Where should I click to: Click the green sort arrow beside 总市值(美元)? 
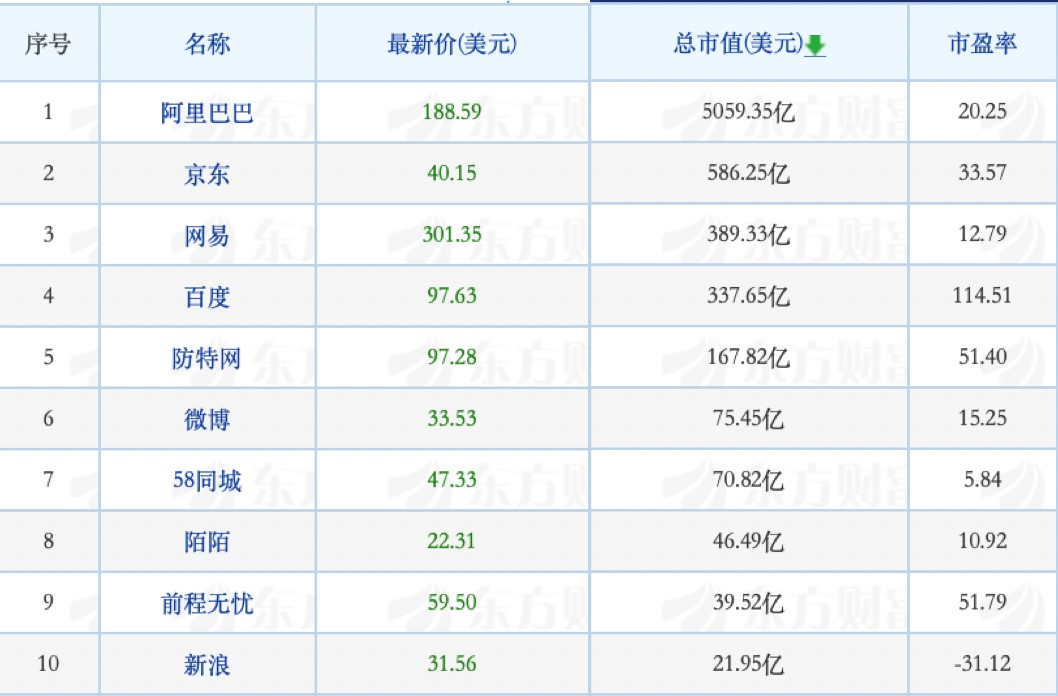pyautogui.click(x=815, y=45)
